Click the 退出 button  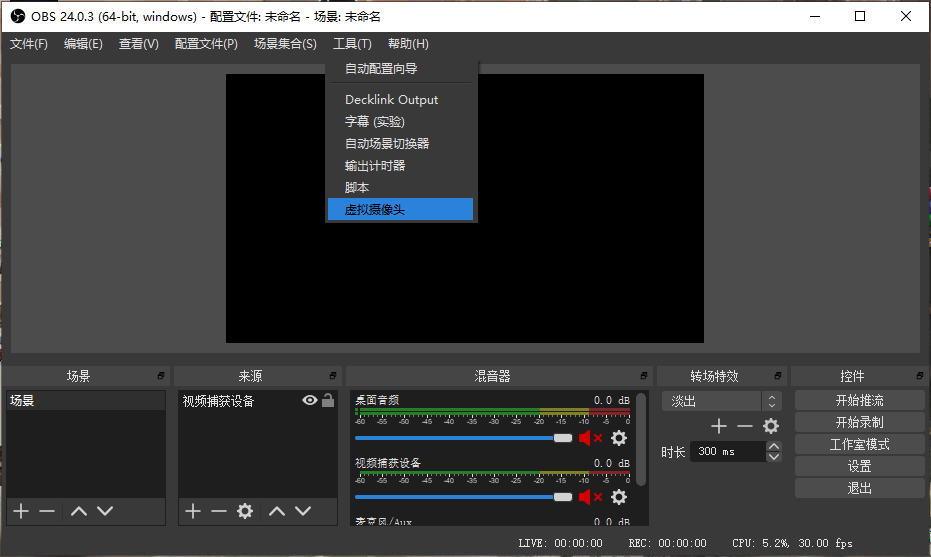(x=859, y=488)
